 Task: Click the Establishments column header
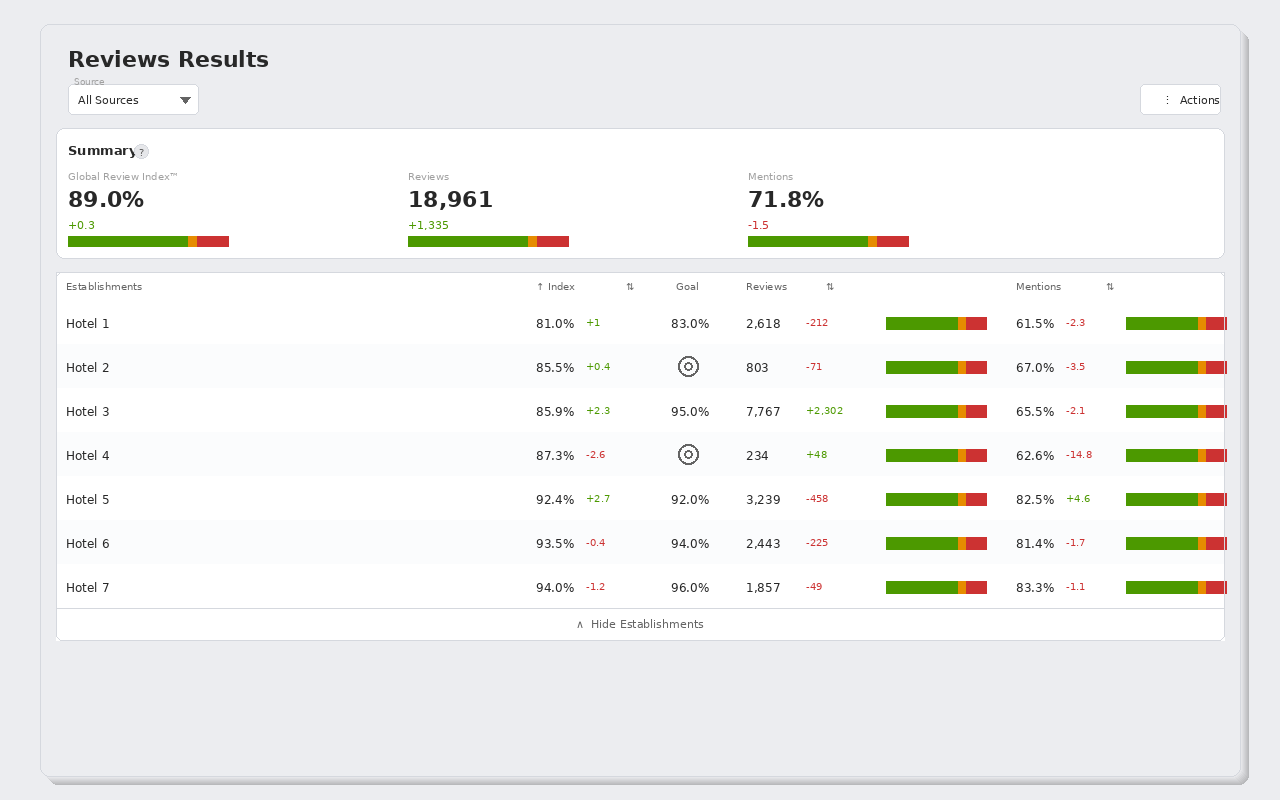pyautogui.click(x=104, y=287)
